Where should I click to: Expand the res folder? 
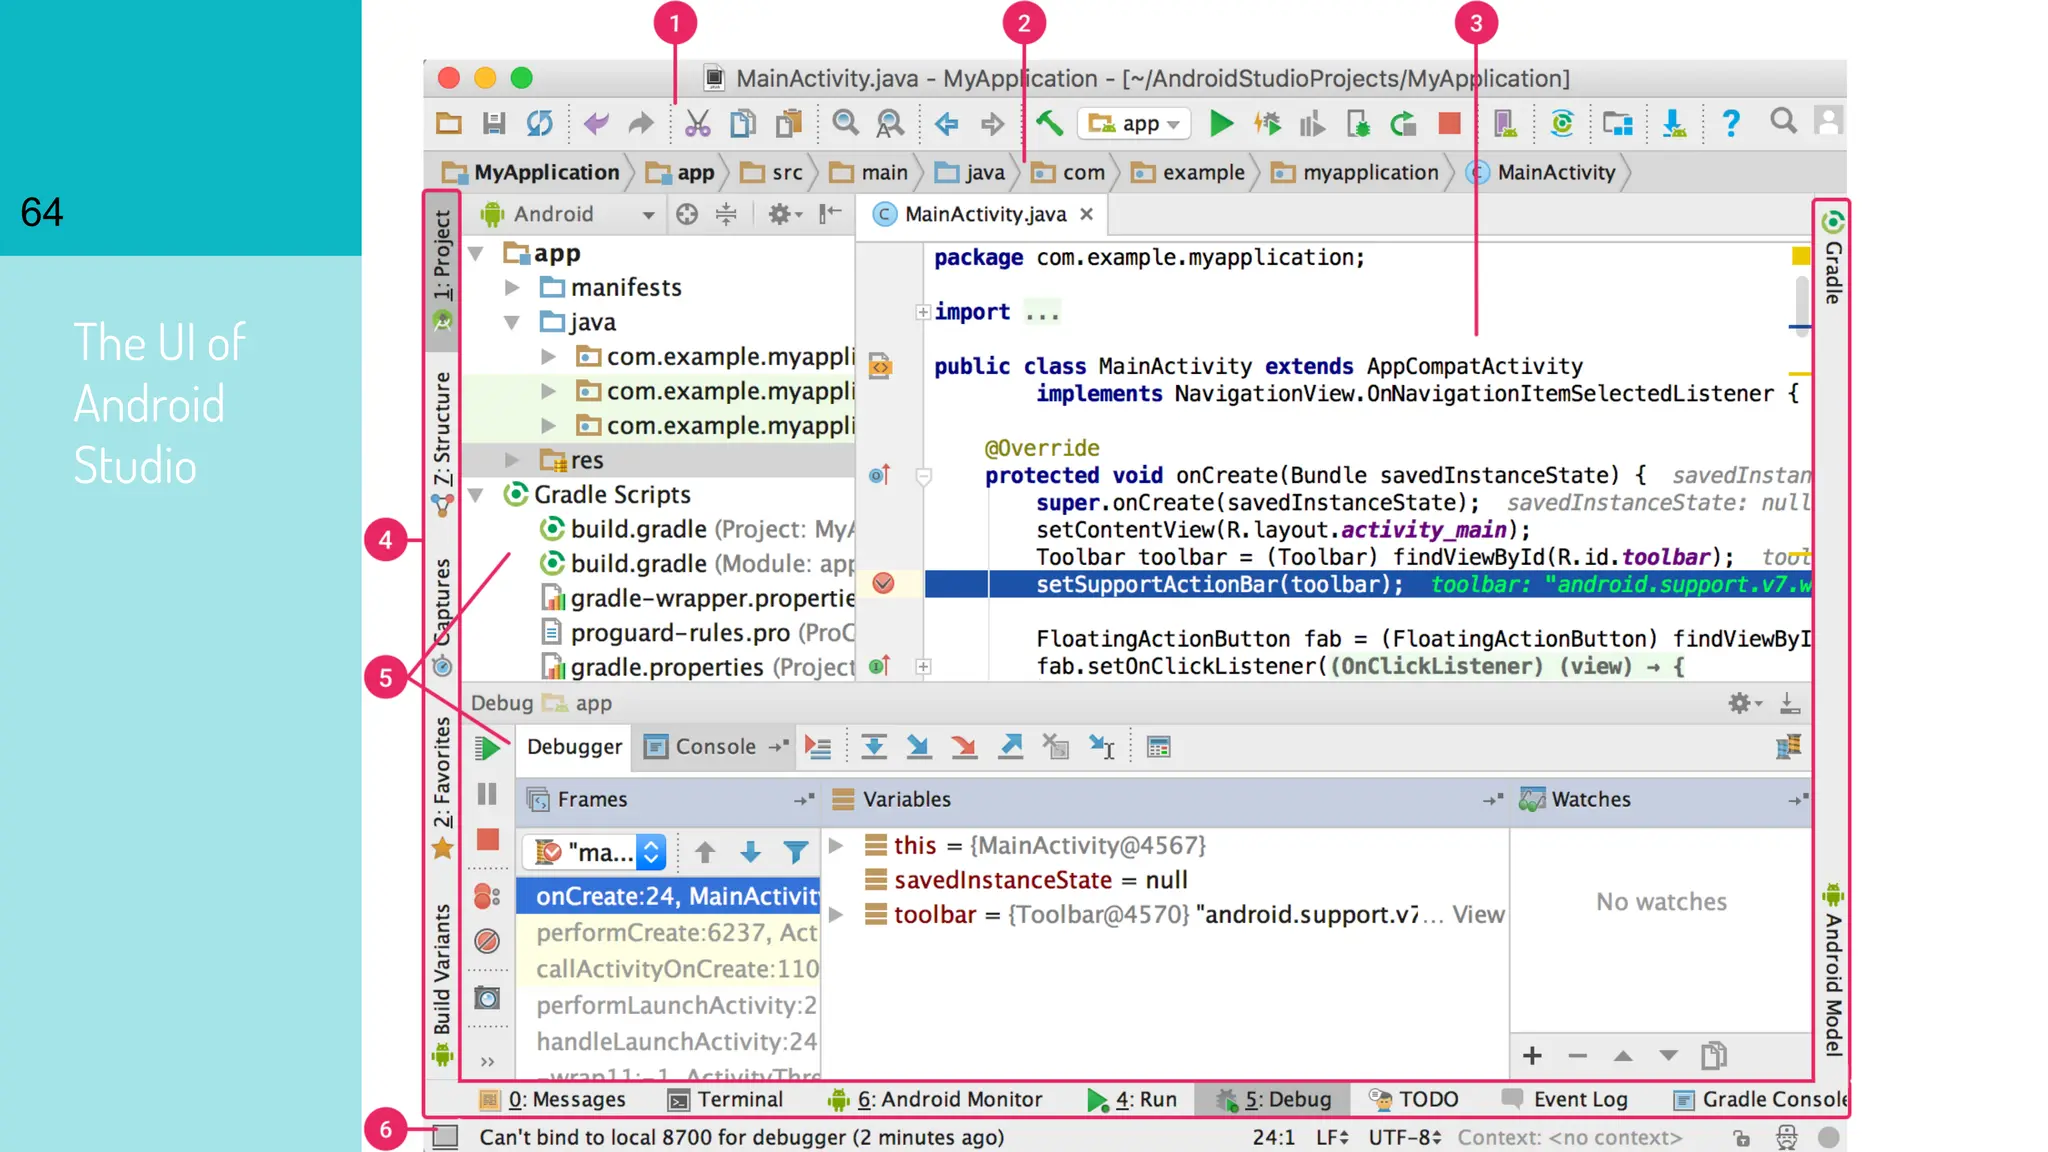pyautogui.click(x=512, y=460)
